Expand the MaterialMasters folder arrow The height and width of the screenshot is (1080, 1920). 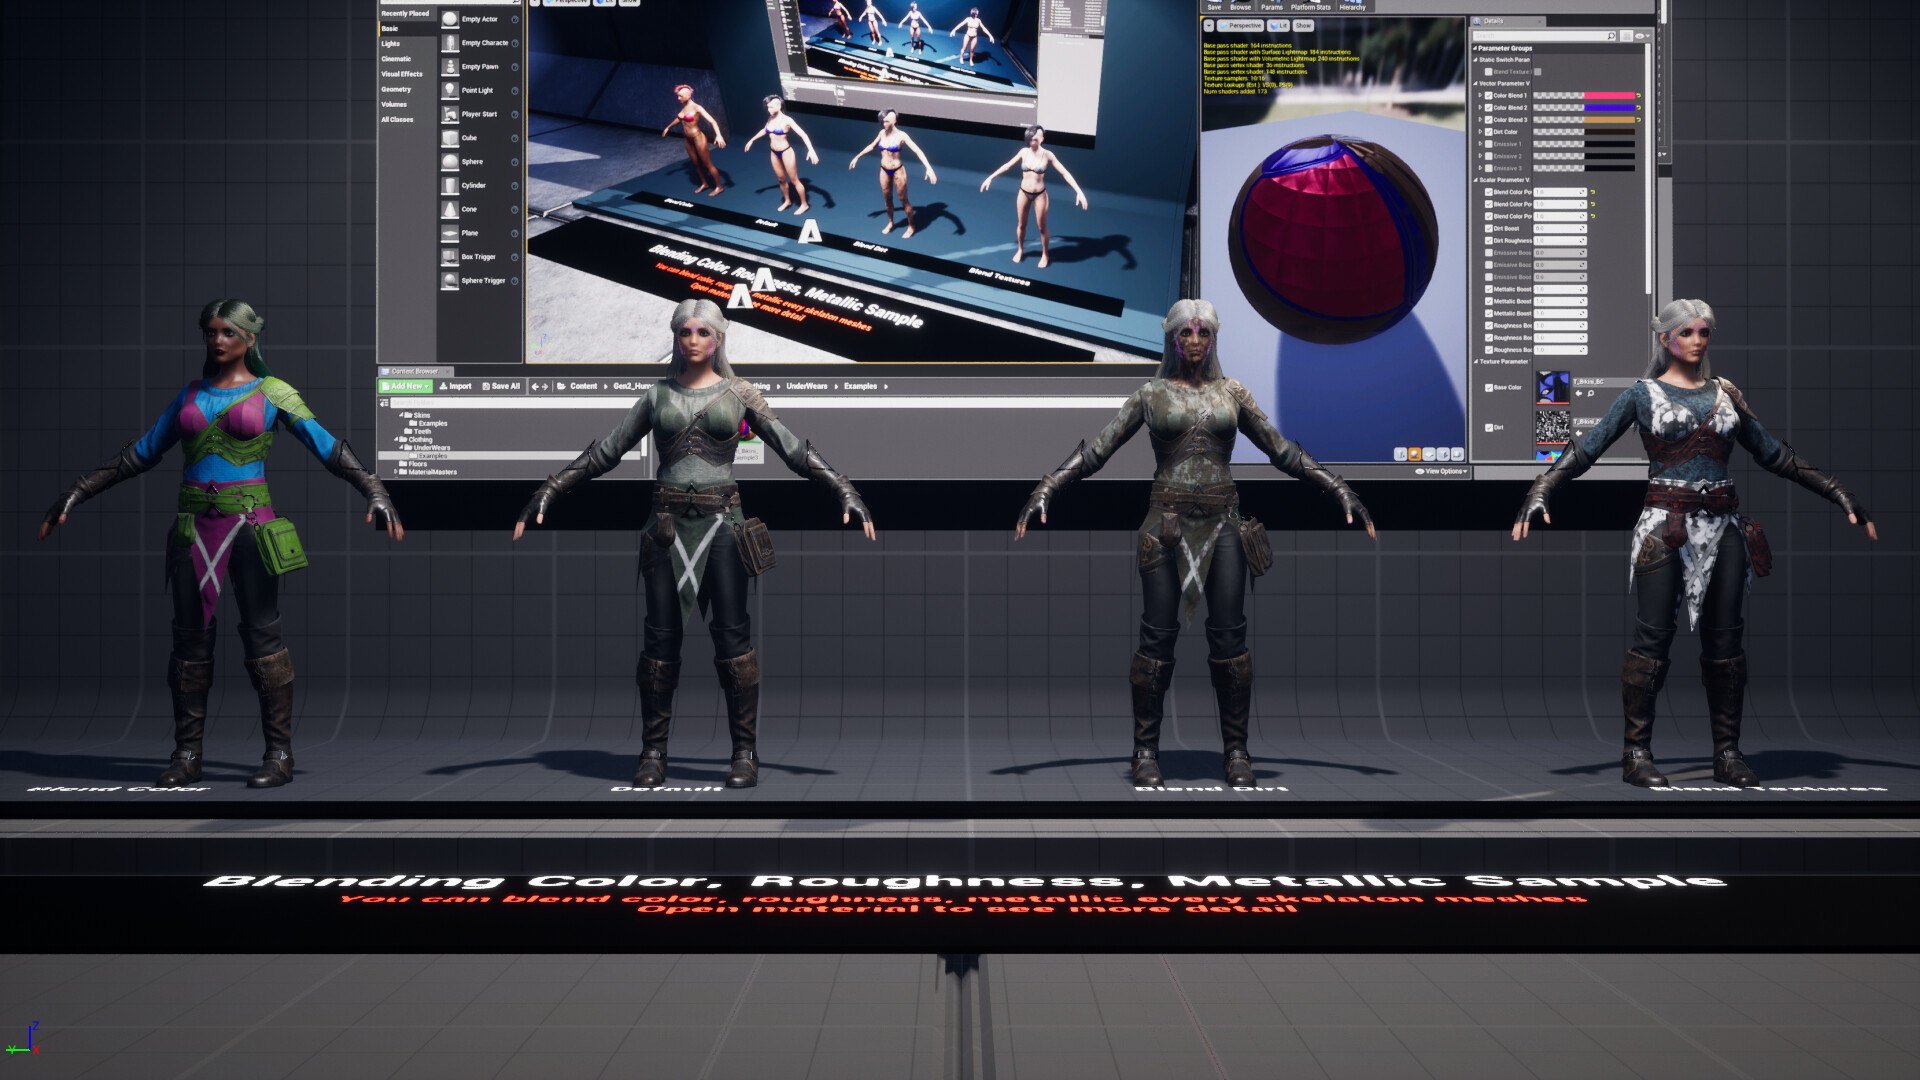click(396, 472)
